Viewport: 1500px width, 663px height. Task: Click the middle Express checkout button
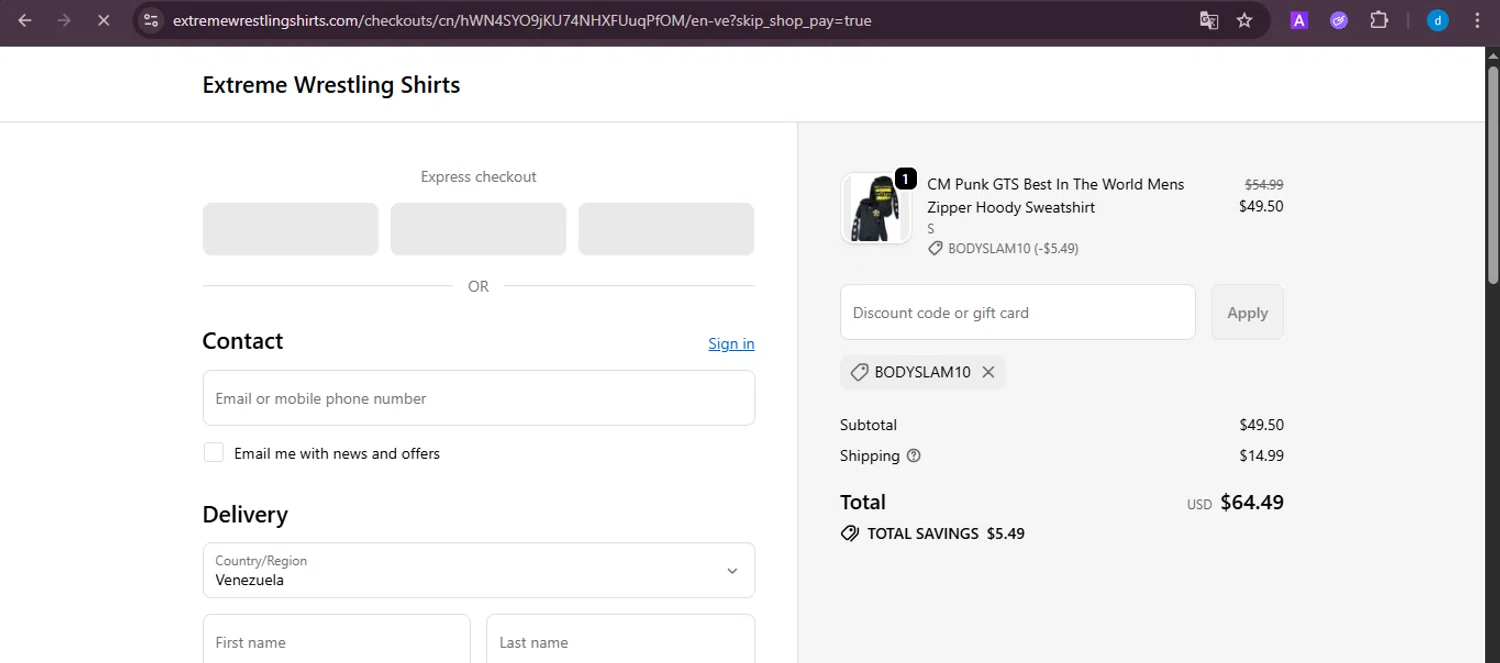(478, 229)
